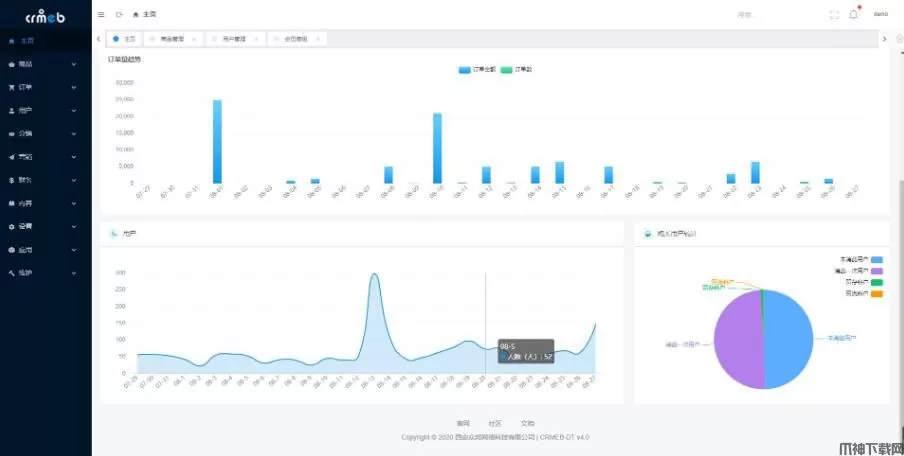Expand the 用户 menu chevron
The height and width of the screenshot is (456, 904).
74,111
